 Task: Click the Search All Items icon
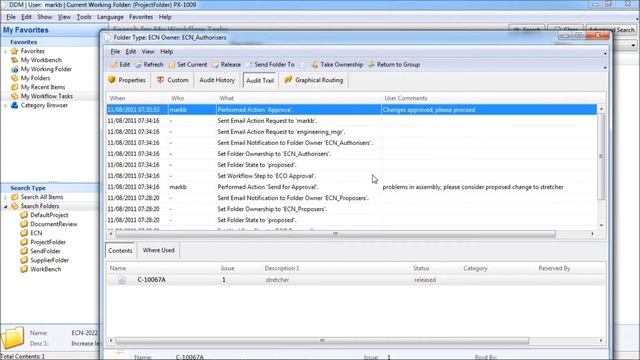(x=15, y=197)
